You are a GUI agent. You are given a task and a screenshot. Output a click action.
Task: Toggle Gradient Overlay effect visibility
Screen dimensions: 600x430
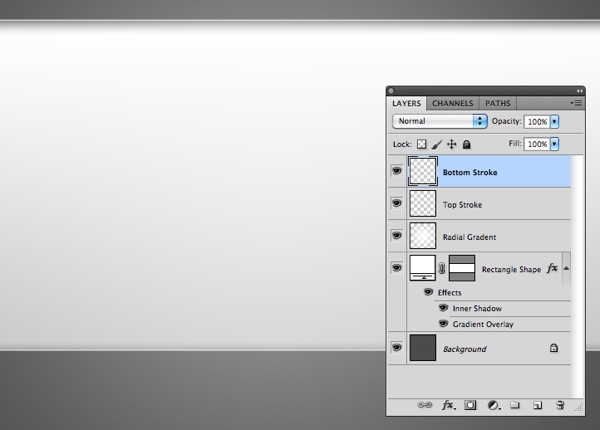point(443,324)
